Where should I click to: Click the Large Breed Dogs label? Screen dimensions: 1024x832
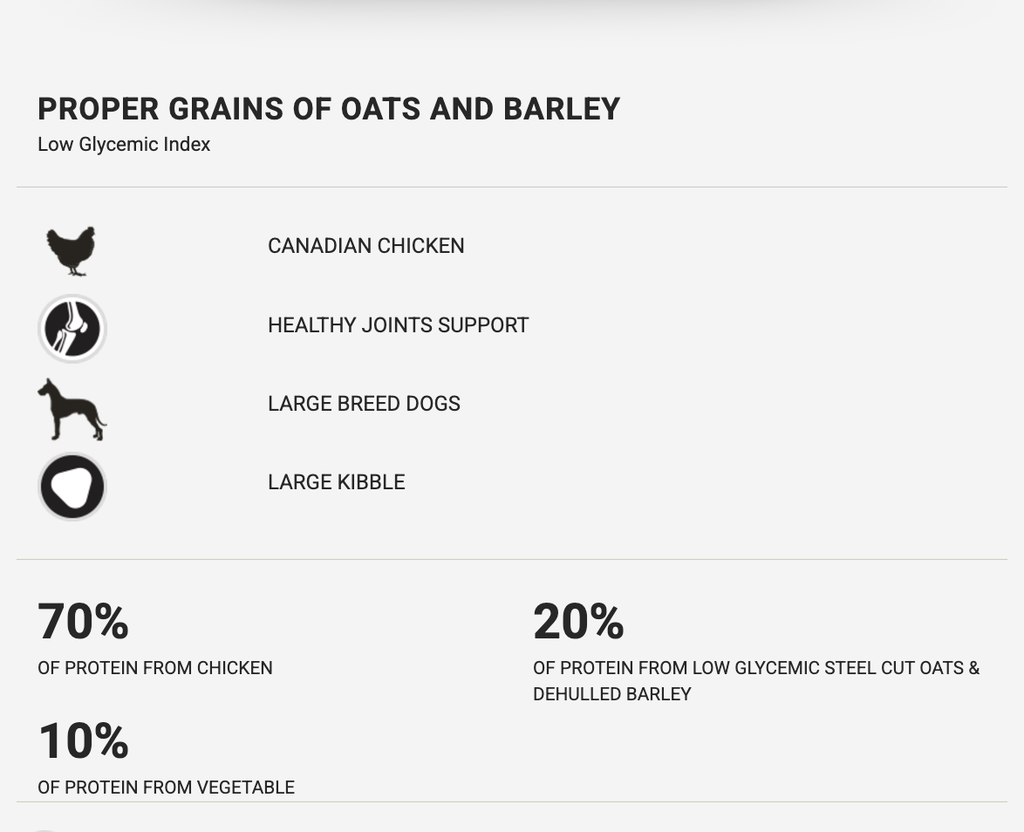(x=364, y=404)
